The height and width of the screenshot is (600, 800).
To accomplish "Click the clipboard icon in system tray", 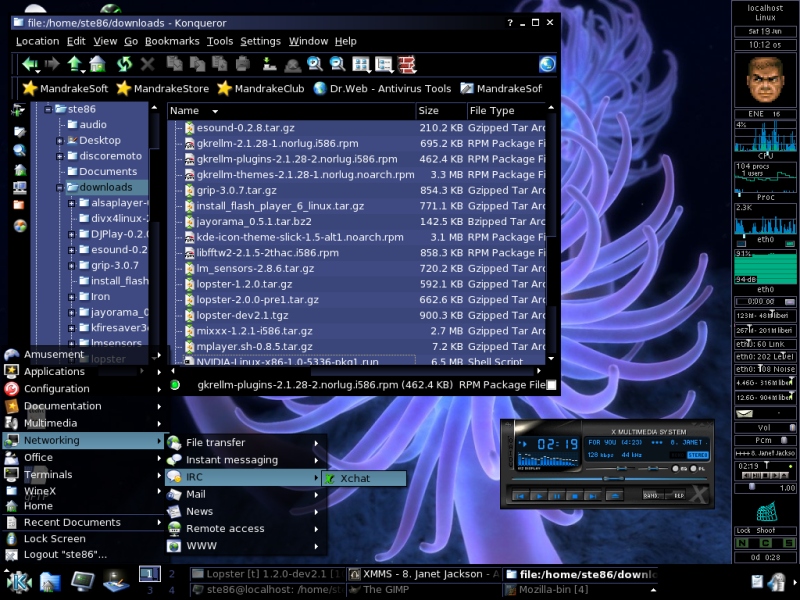I will pos(757,581).
